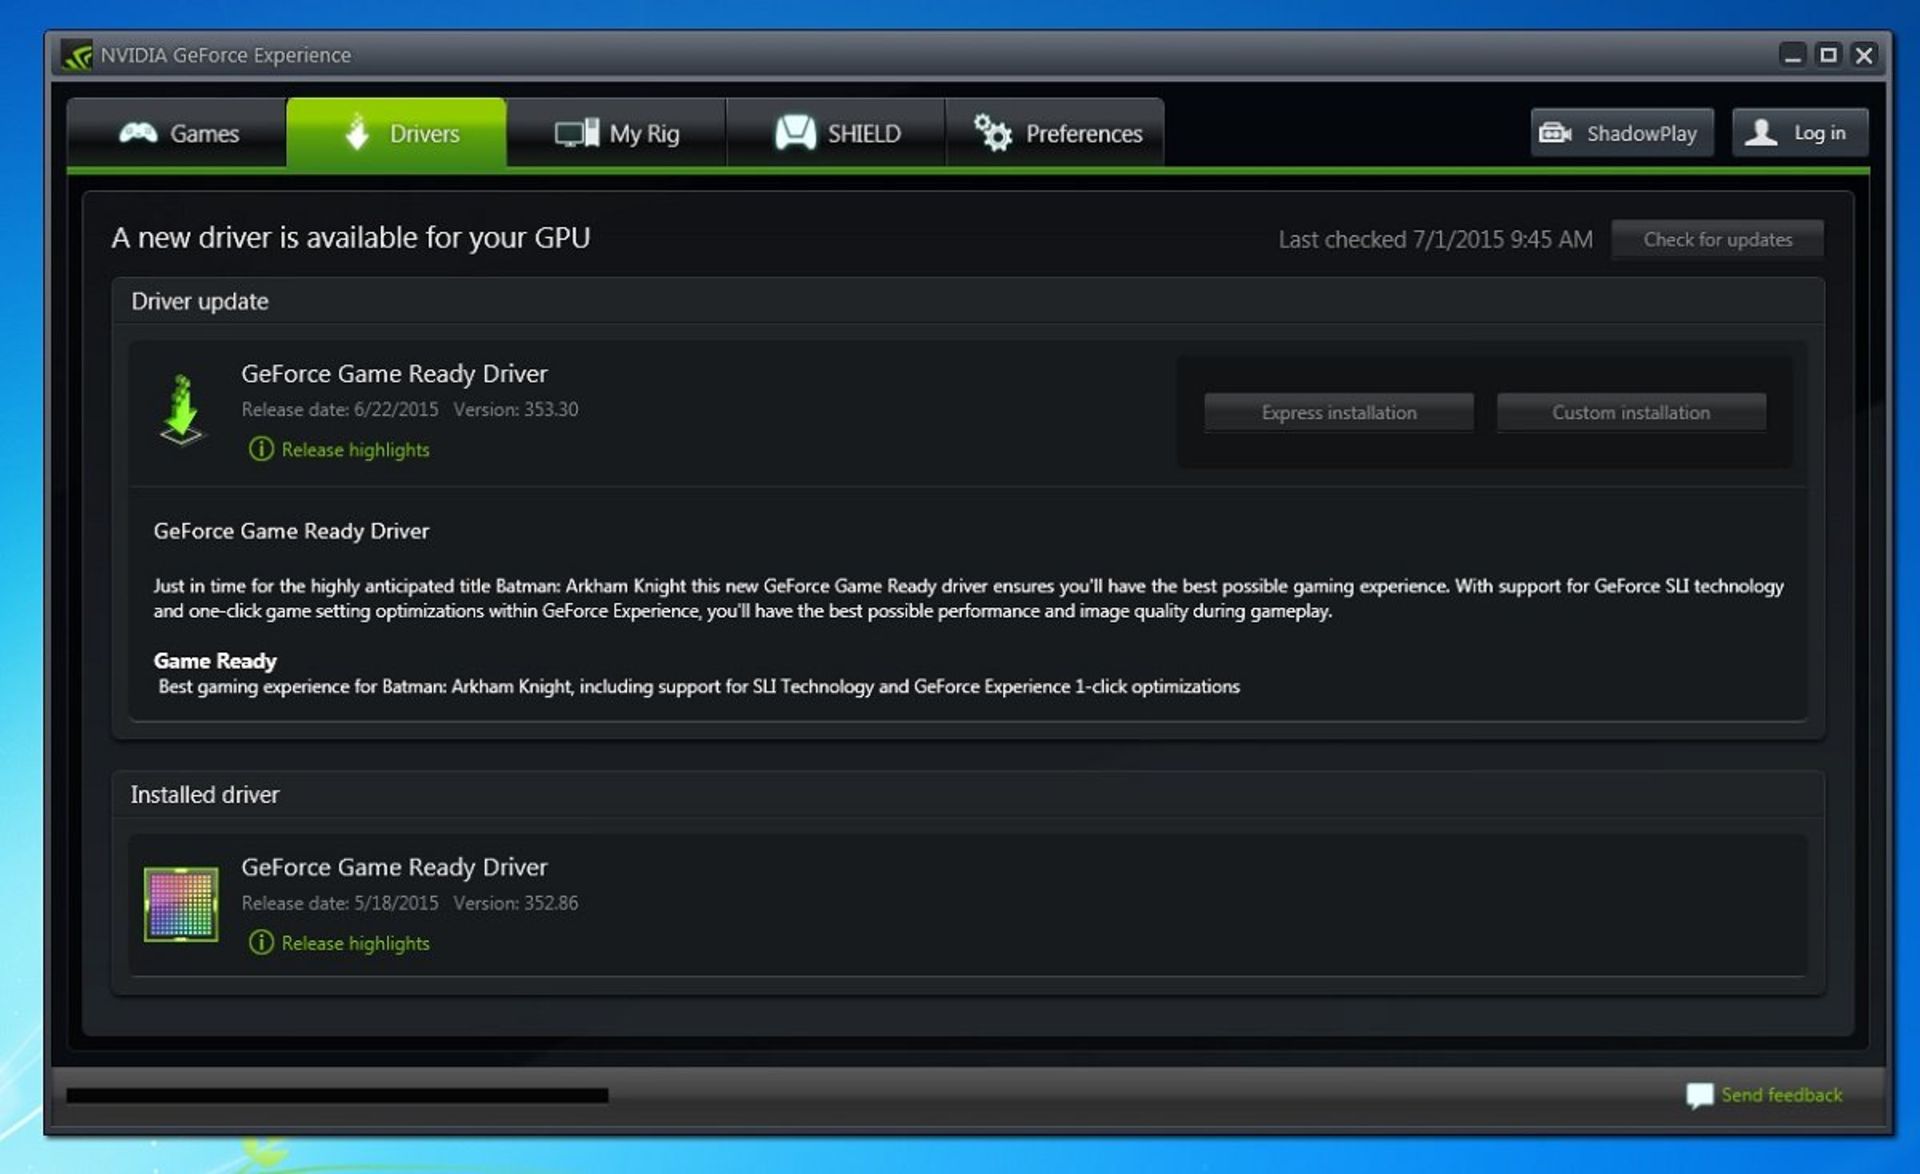Open the My Rig tab

click(616, 132)
